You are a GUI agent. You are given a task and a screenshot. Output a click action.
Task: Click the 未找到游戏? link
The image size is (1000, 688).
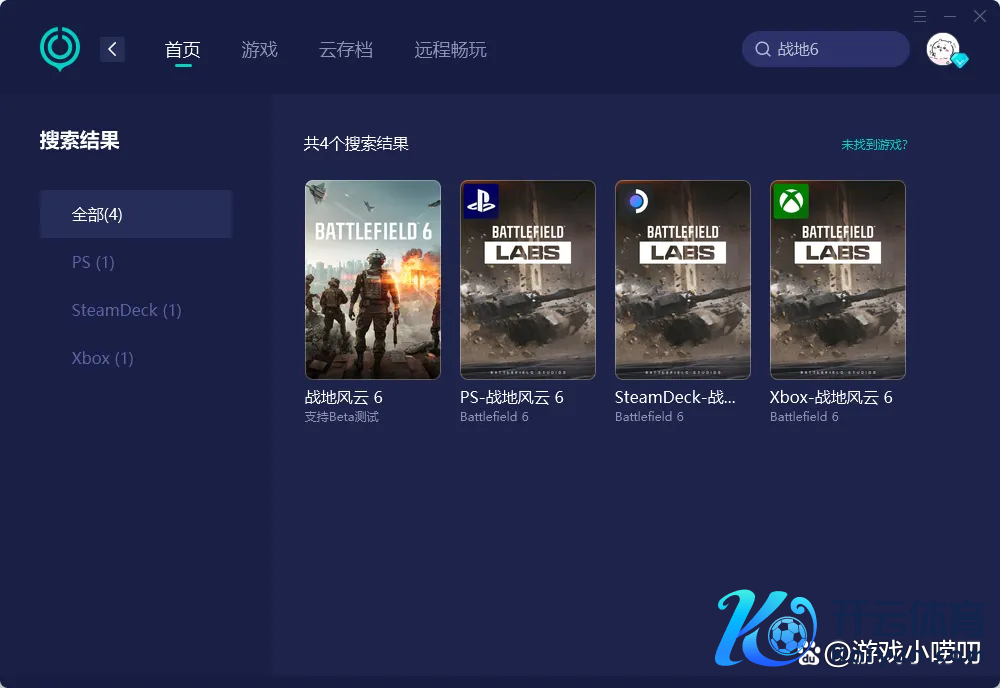(874, 144)
